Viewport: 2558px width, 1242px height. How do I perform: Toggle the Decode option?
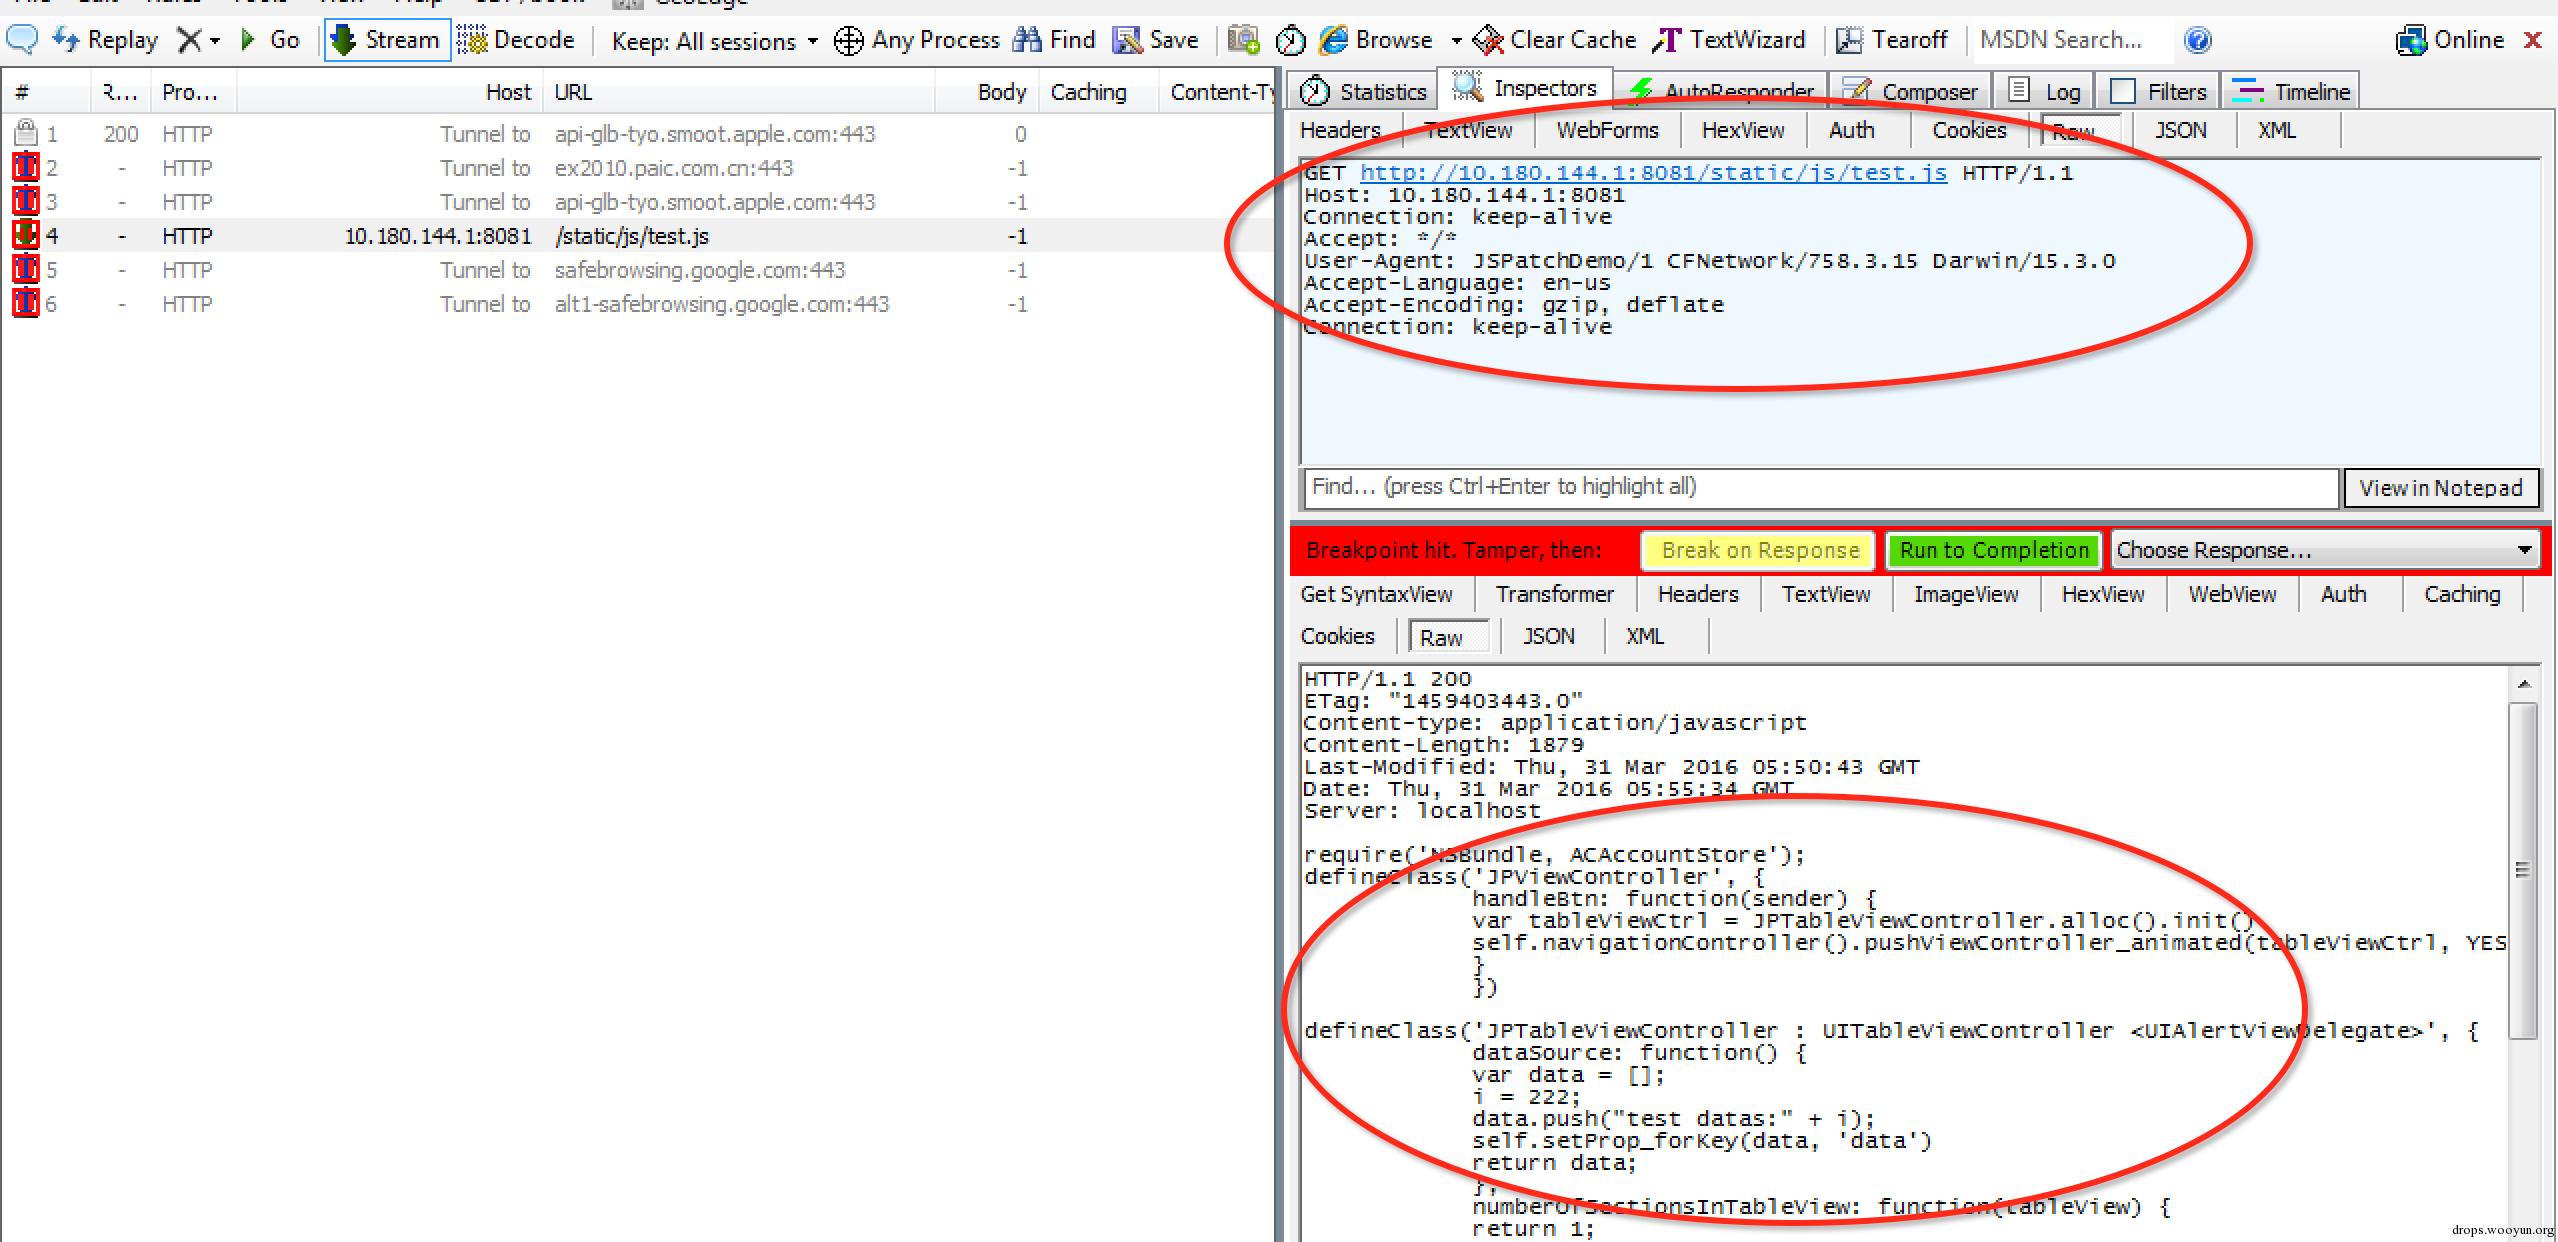(x=517, y=40)
